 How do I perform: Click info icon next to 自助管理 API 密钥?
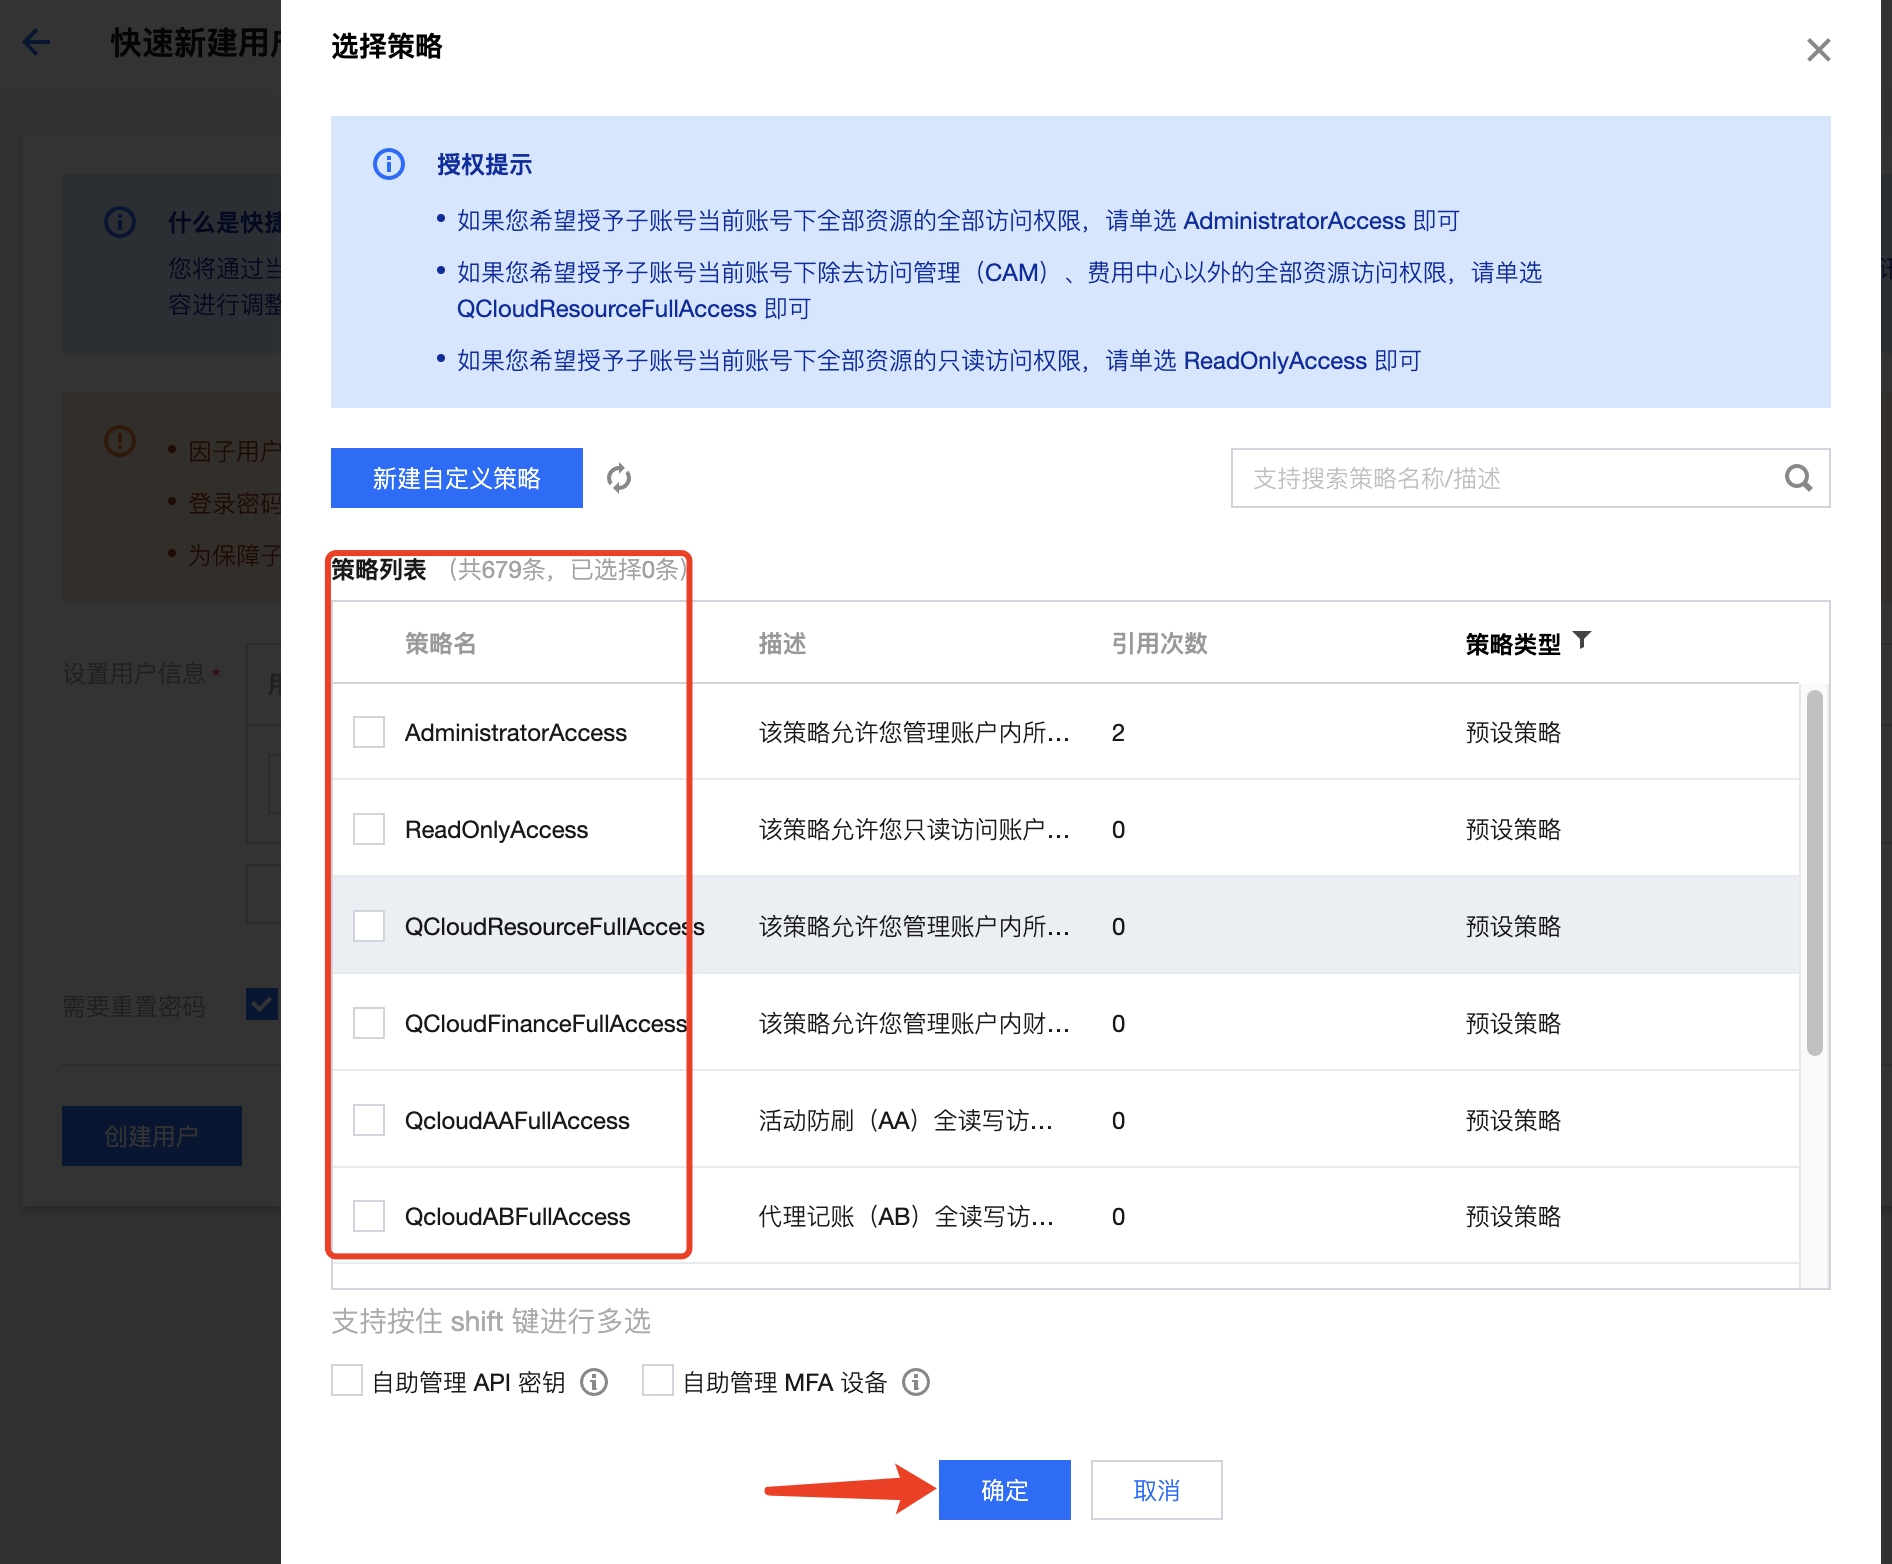coord(594,1382)
